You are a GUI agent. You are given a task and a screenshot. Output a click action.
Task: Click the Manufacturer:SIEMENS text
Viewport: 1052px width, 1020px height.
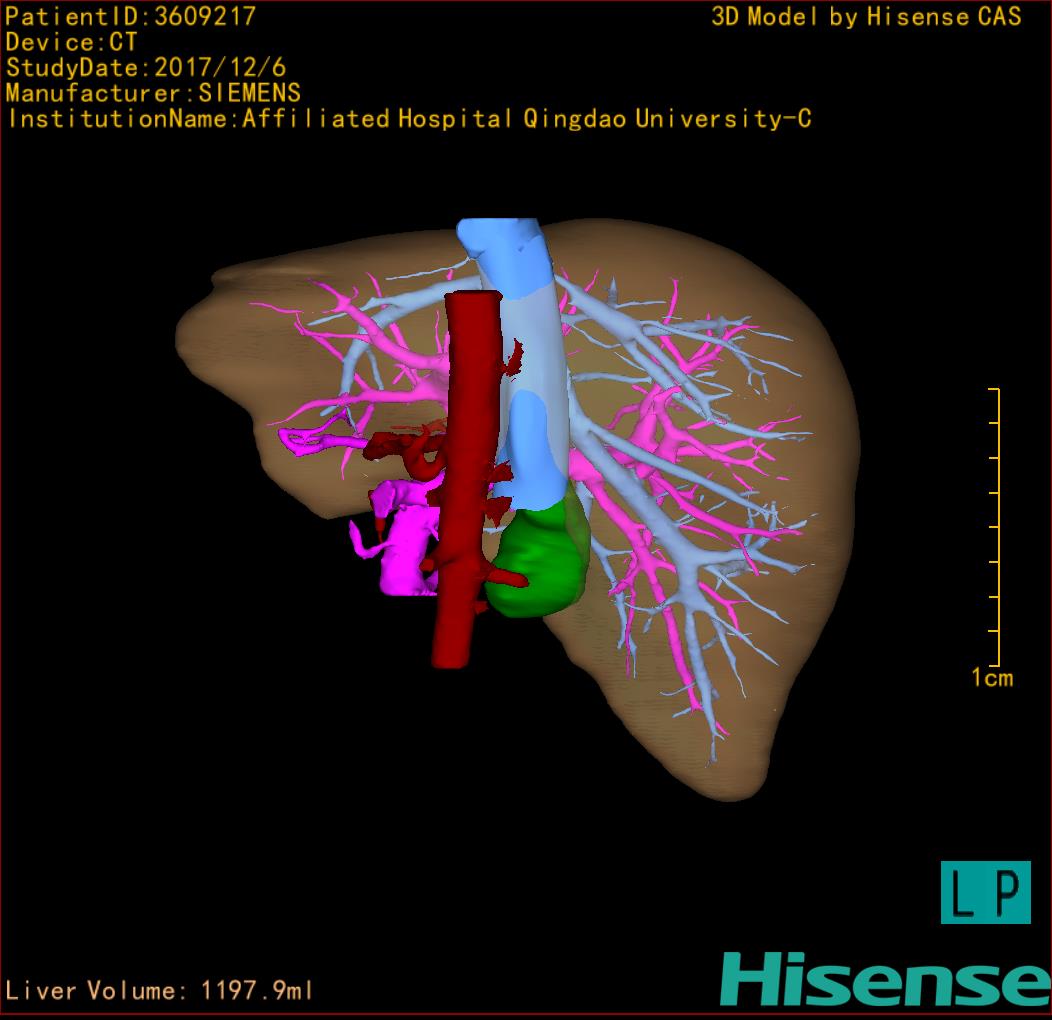(x=153, y=93)
